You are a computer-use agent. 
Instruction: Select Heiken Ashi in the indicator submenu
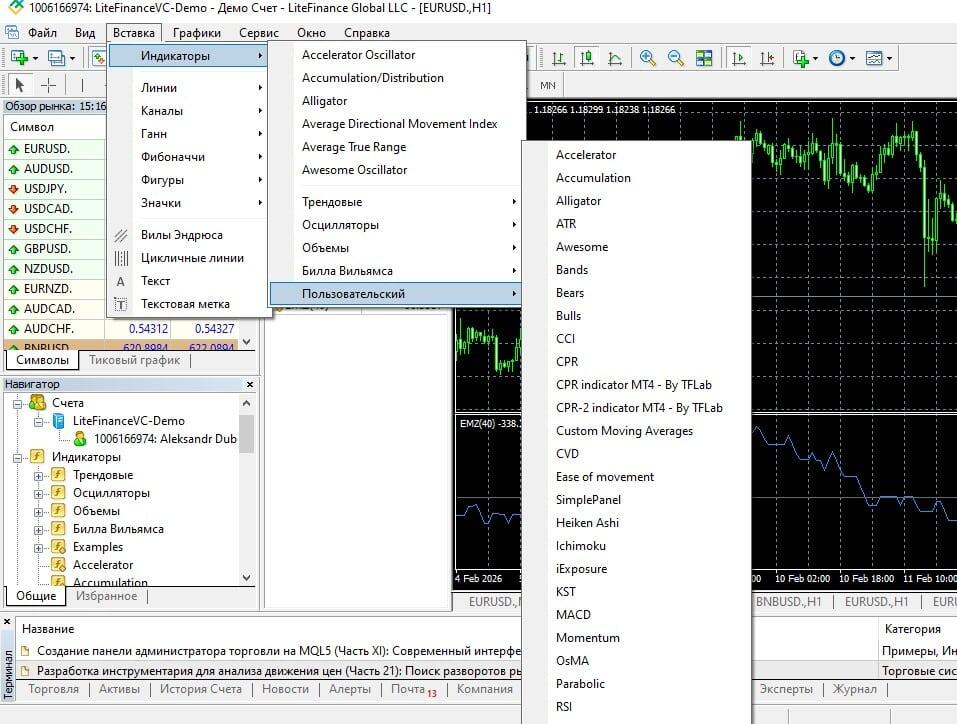point(587,523)
